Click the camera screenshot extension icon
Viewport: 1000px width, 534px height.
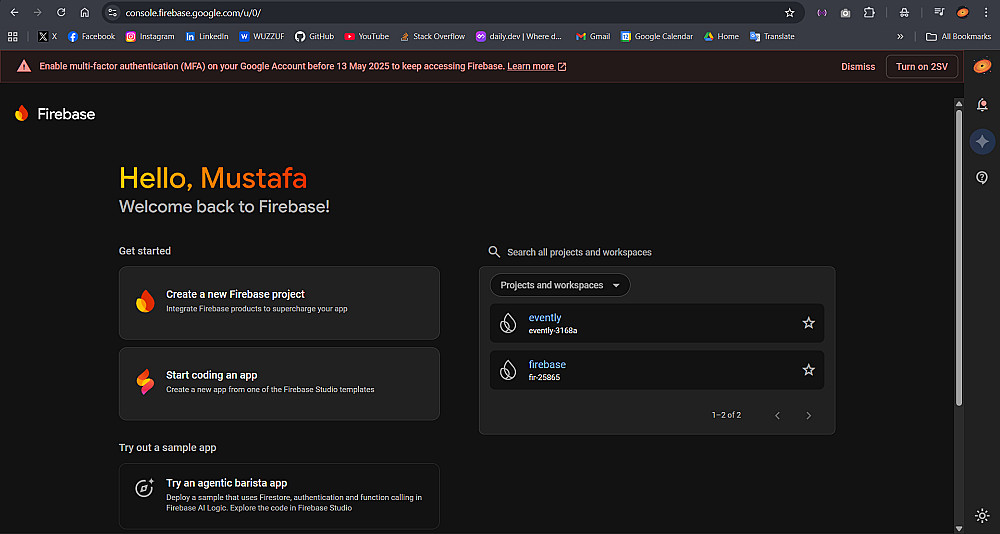[x=845, y=13]
